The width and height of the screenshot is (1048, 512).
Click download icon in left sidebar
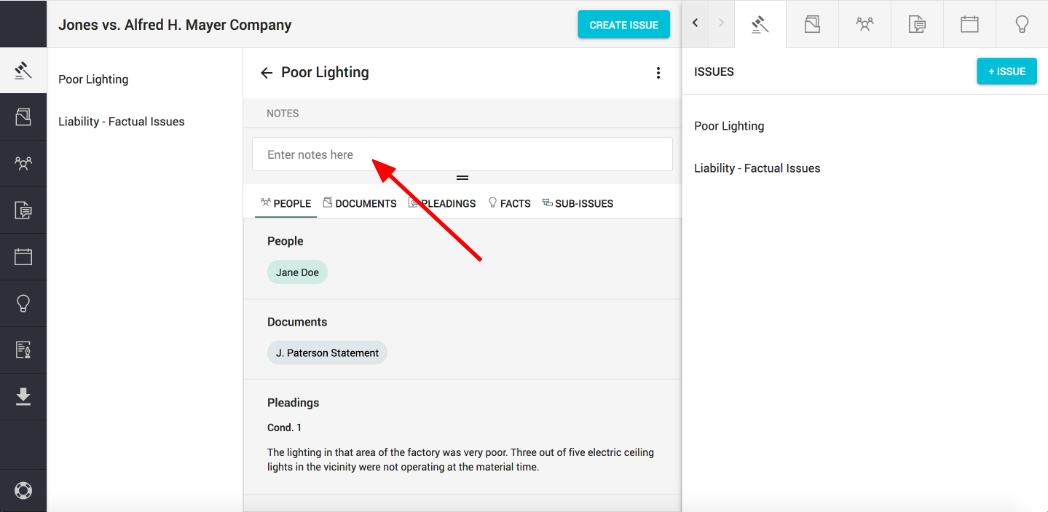(23, 397)
